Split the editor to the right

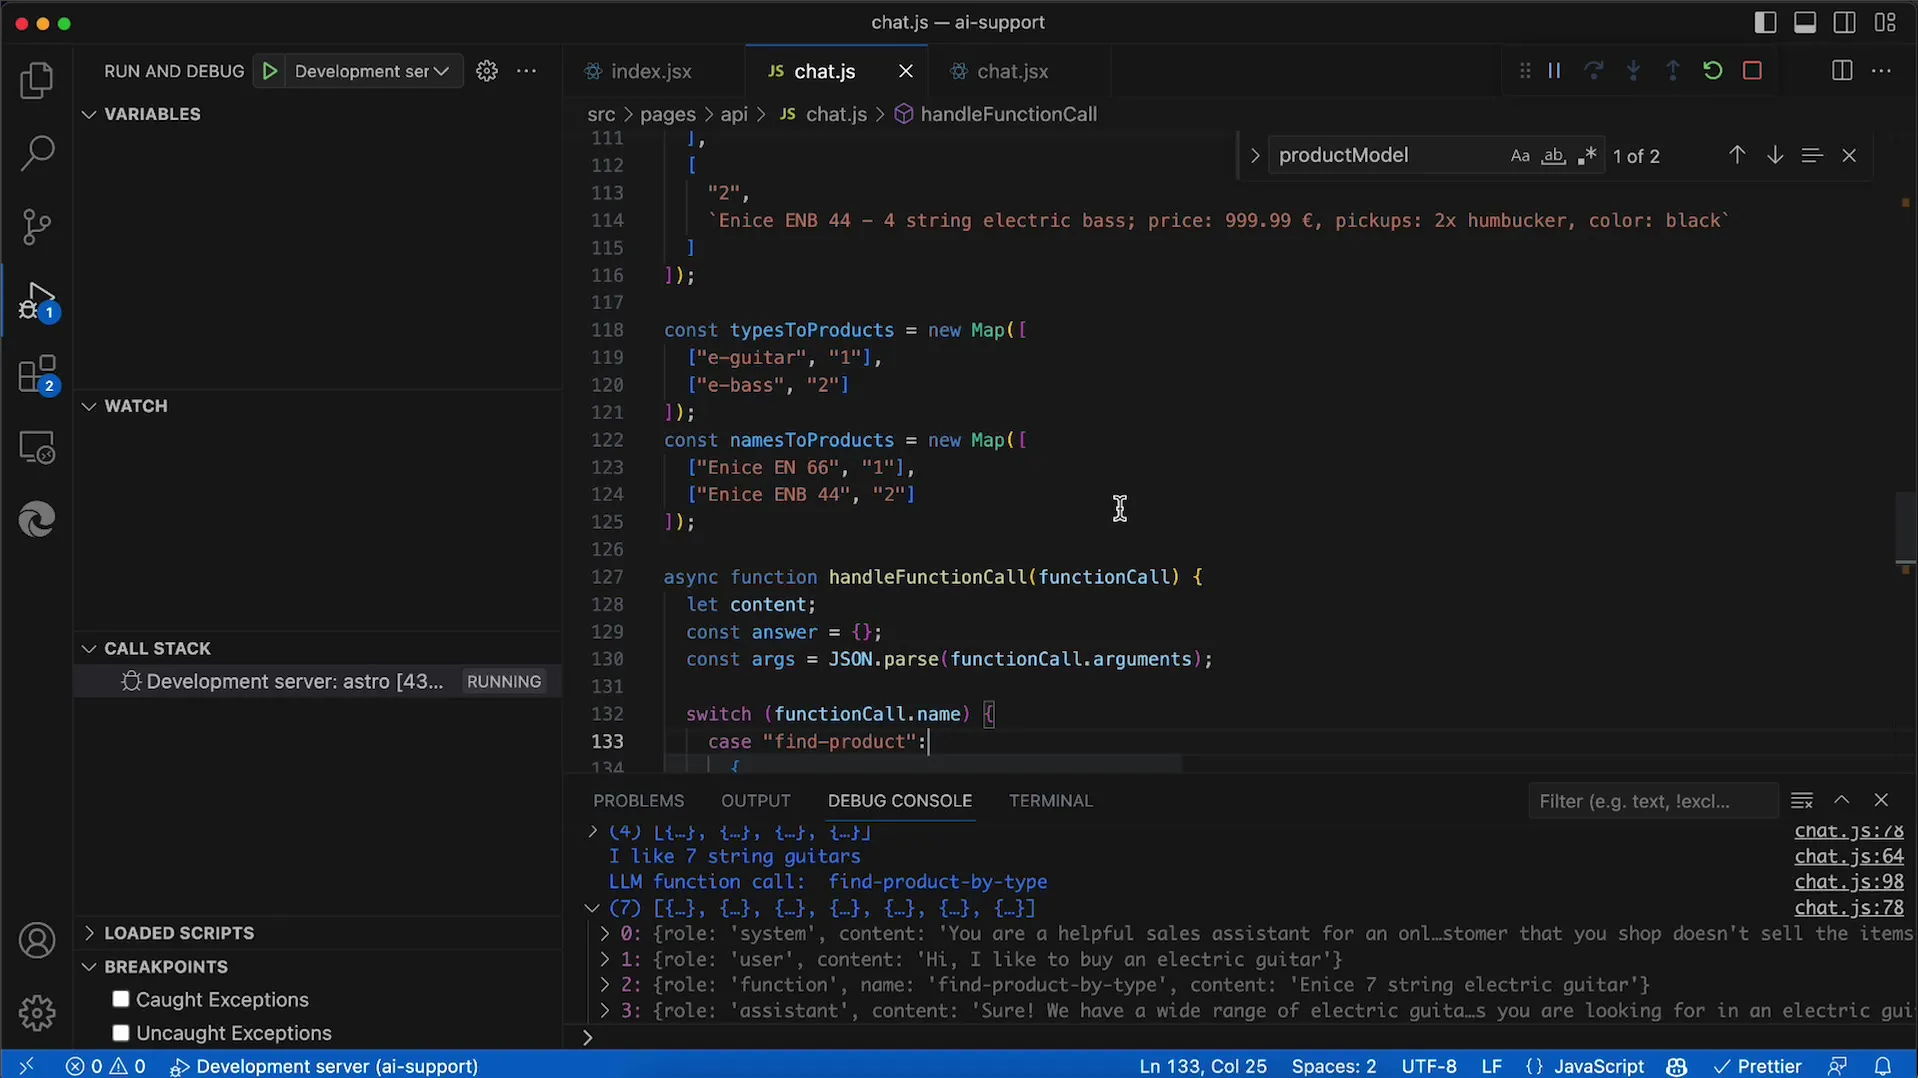pyautogui.click(x=1842, y=71)
